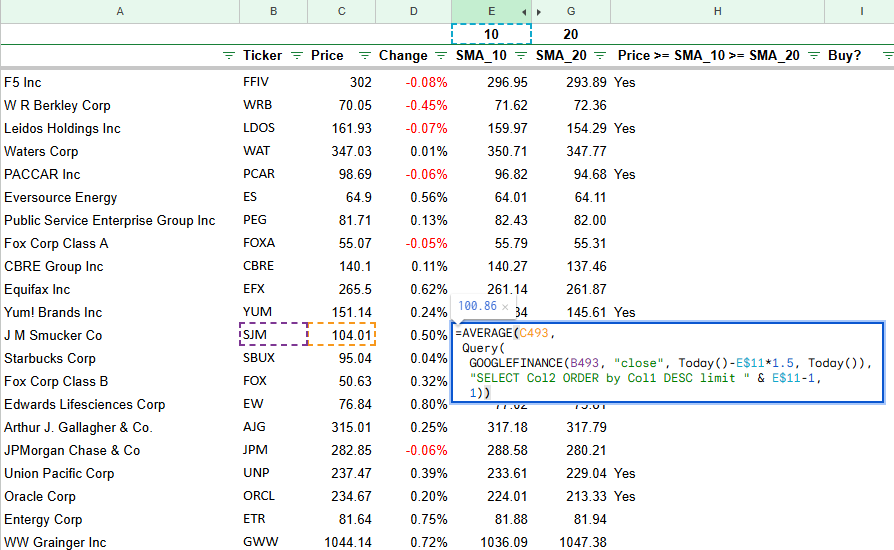Select the UNP ticker cell
The image size is (894, 550).
(274, 474)
